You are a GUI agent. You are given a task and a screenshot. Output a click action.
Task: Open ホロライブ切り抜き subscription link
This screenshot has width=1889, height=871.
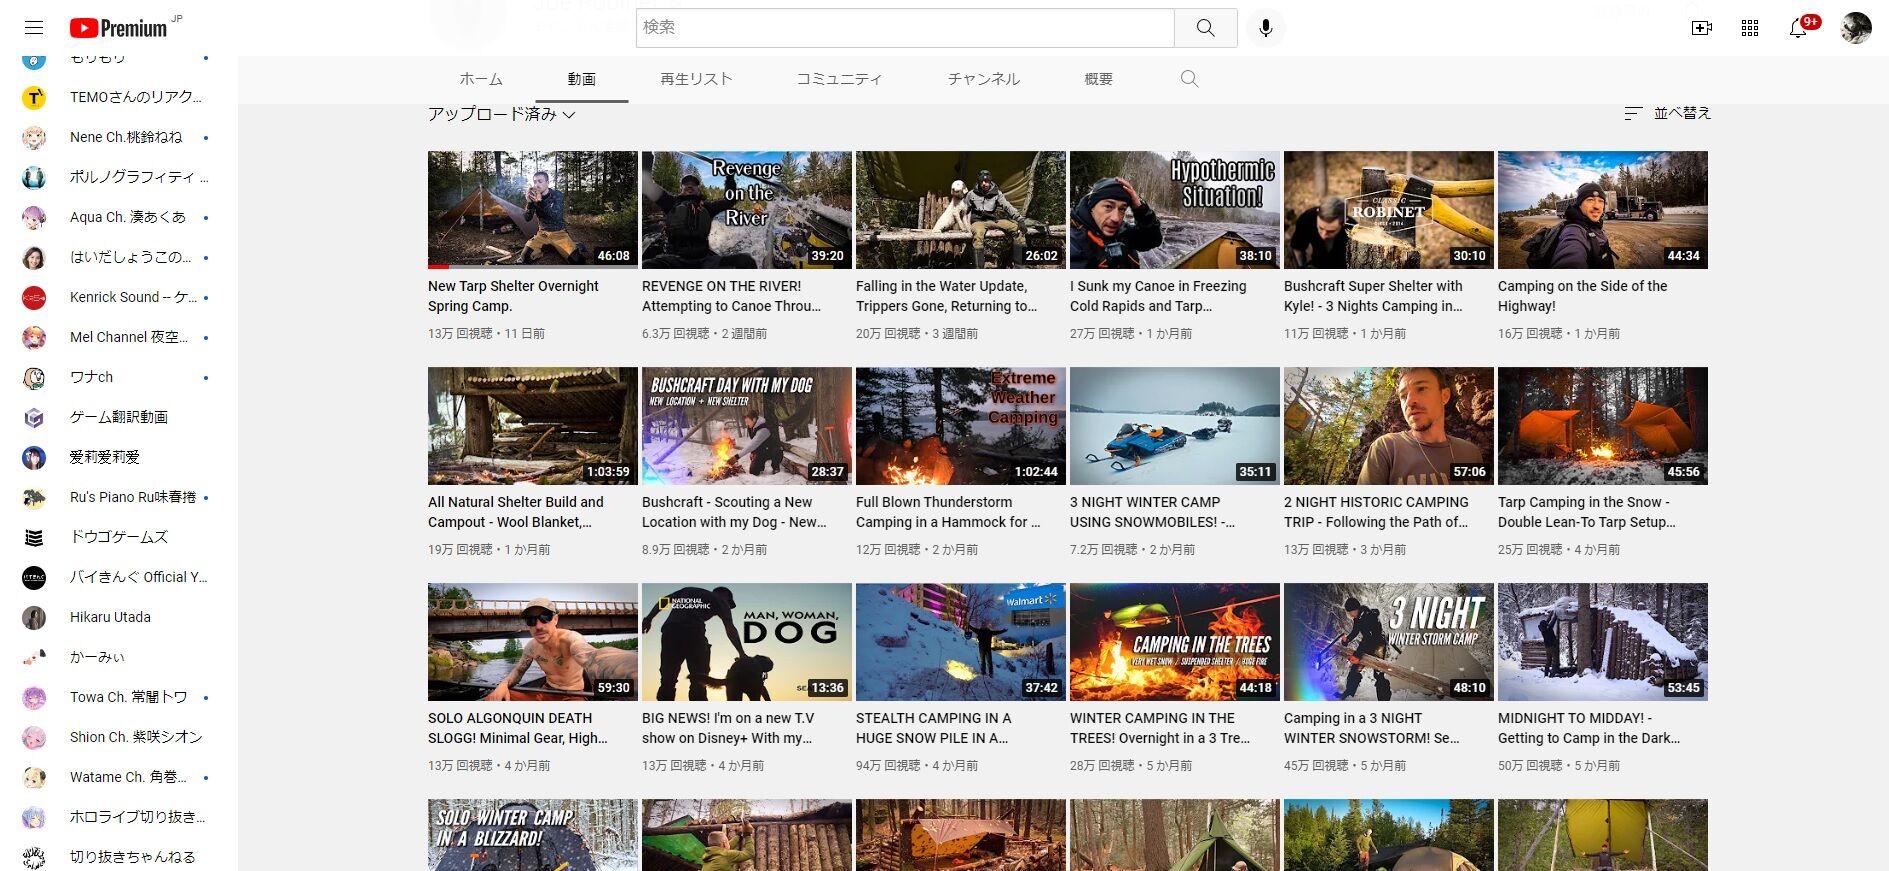pyautogui.click(x=119, y=817)
